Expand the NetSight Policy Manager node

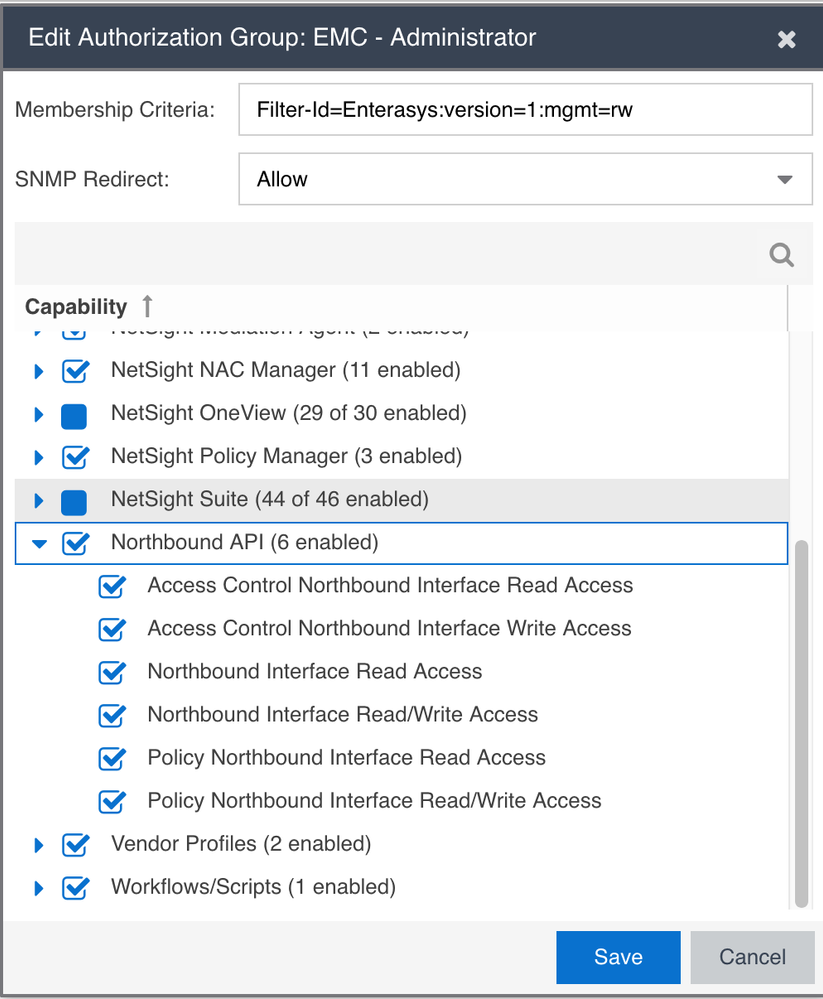point(40,457)
